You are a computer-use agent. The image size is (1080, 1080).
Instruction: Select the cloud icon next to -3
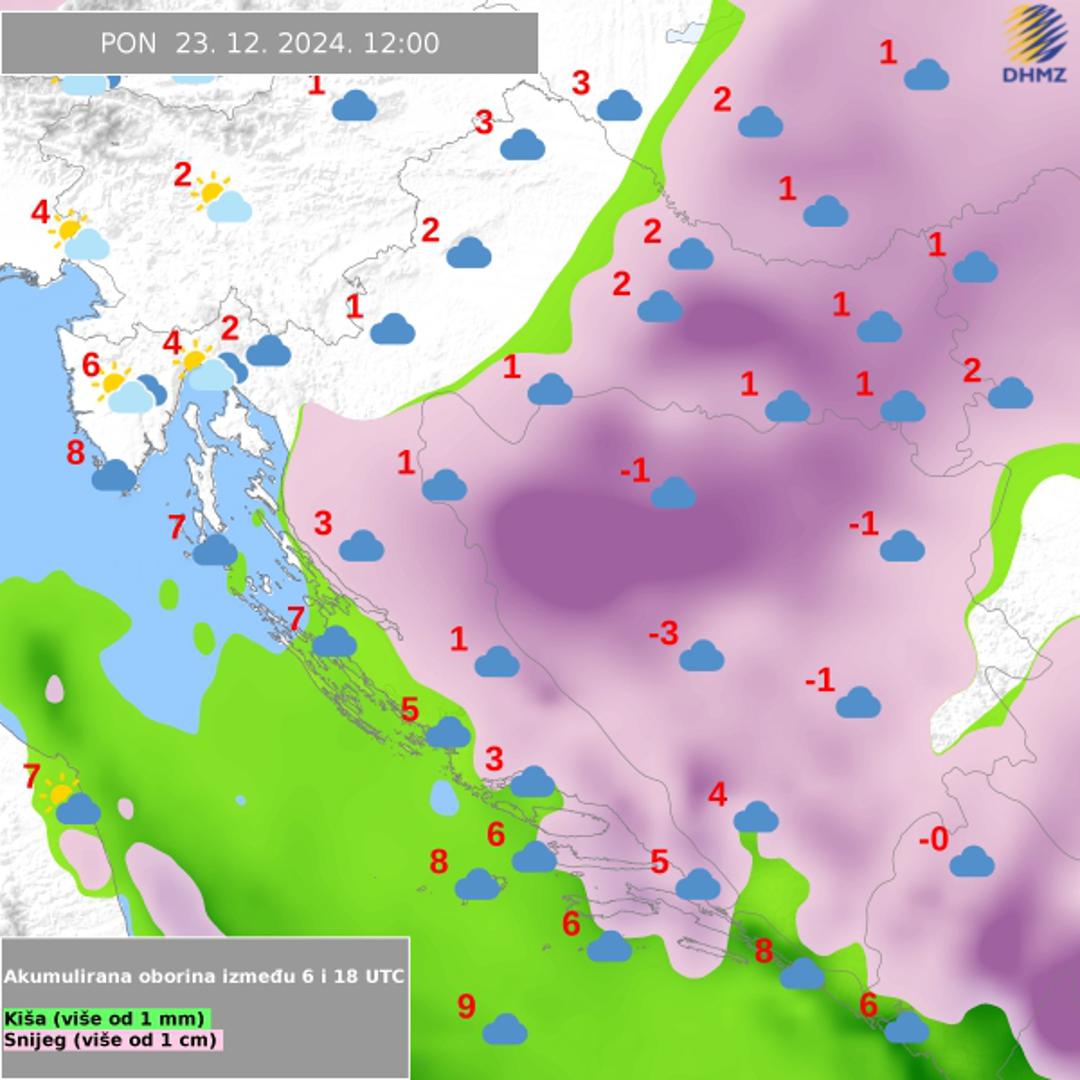click(701, 656)
